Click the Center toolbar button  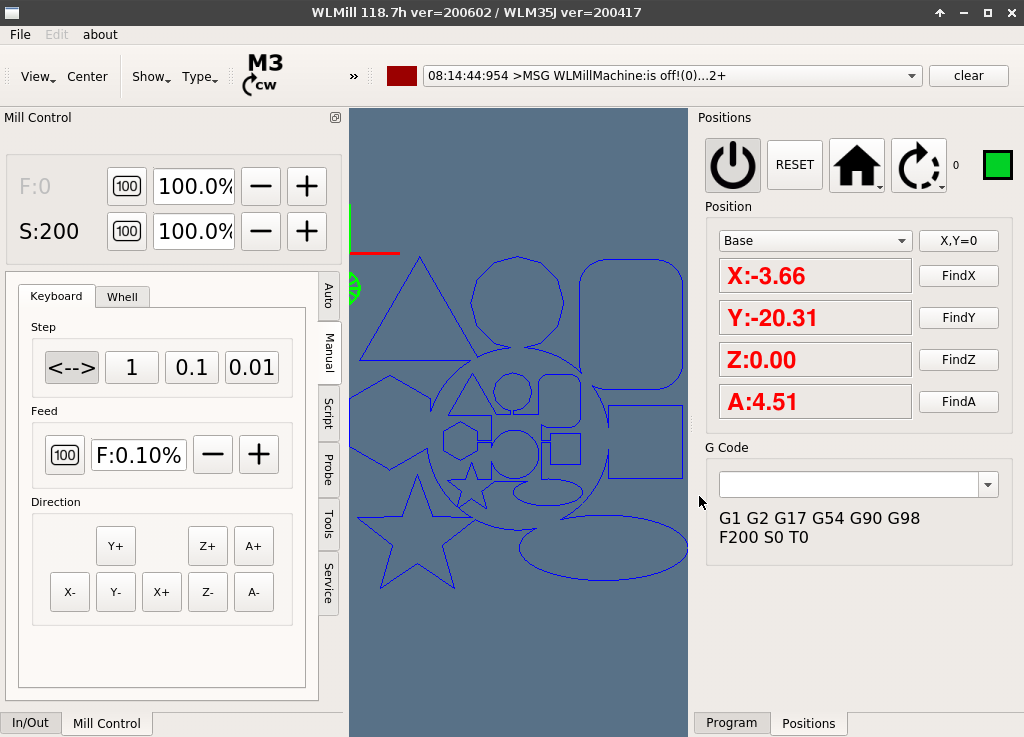click(x=88, y=76)
